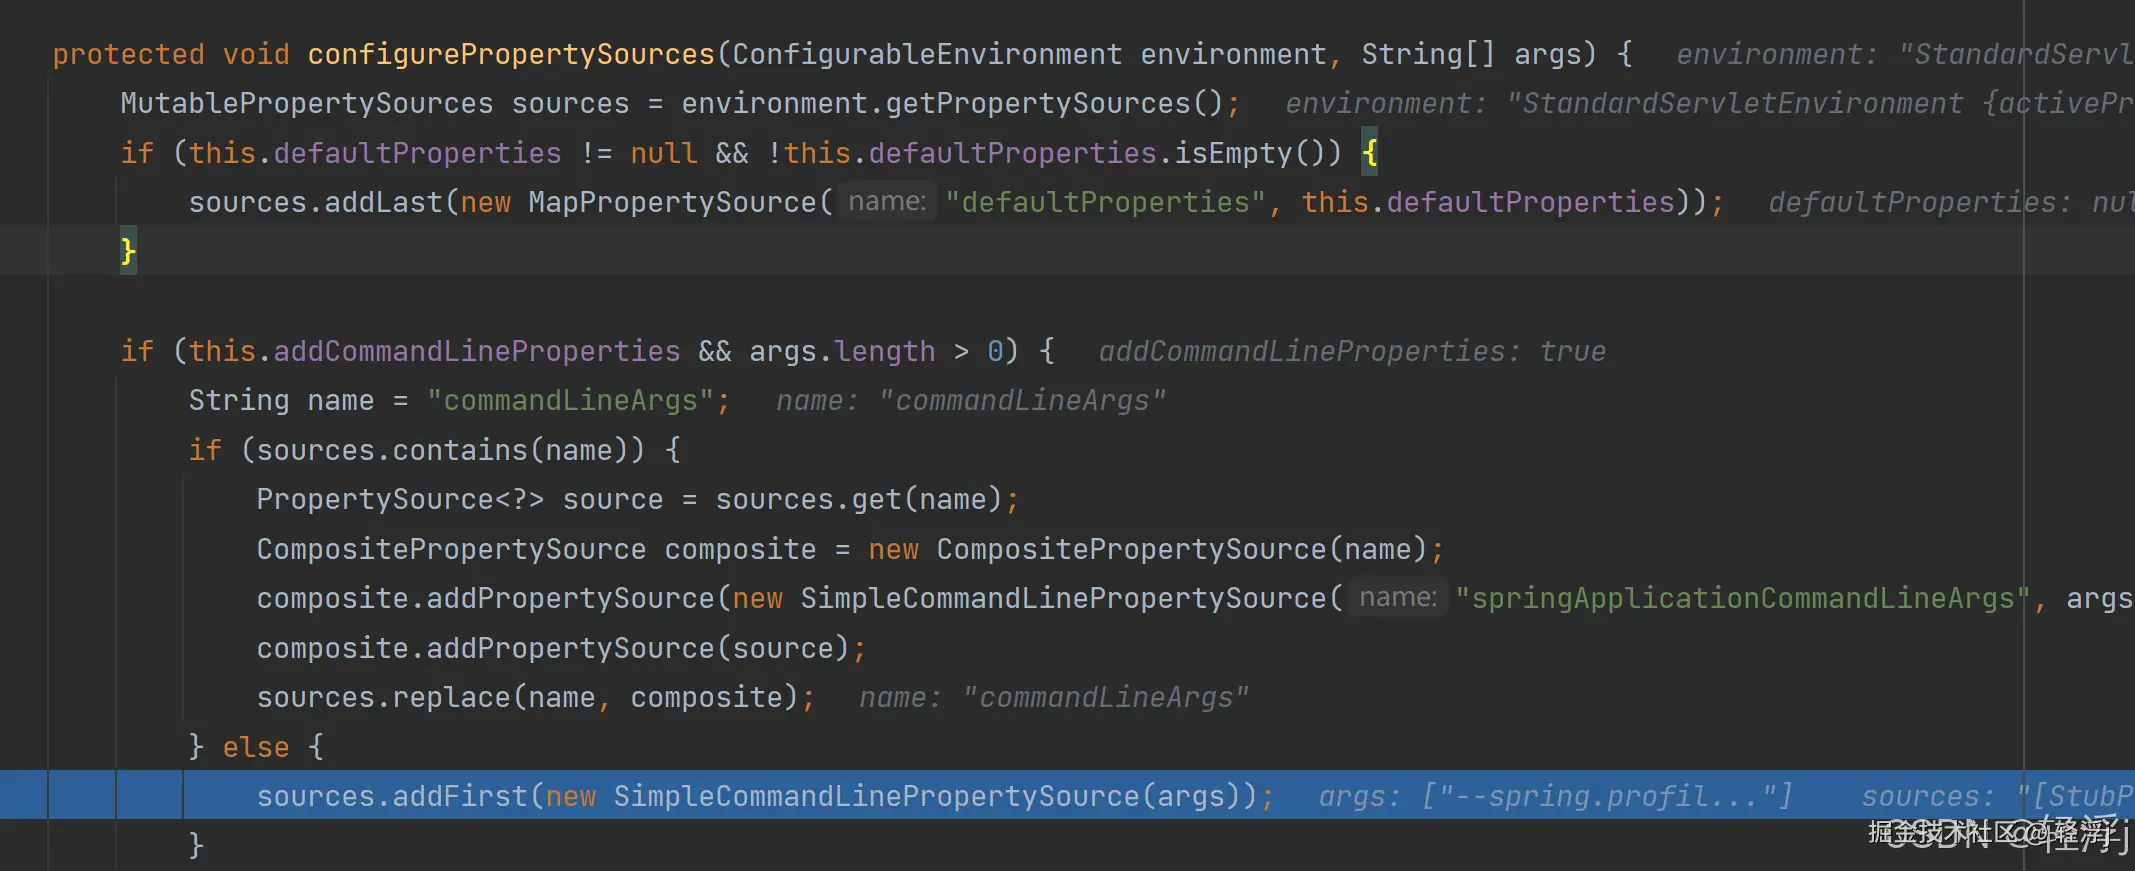Click the null keyword in the if condition

(664, 153)
